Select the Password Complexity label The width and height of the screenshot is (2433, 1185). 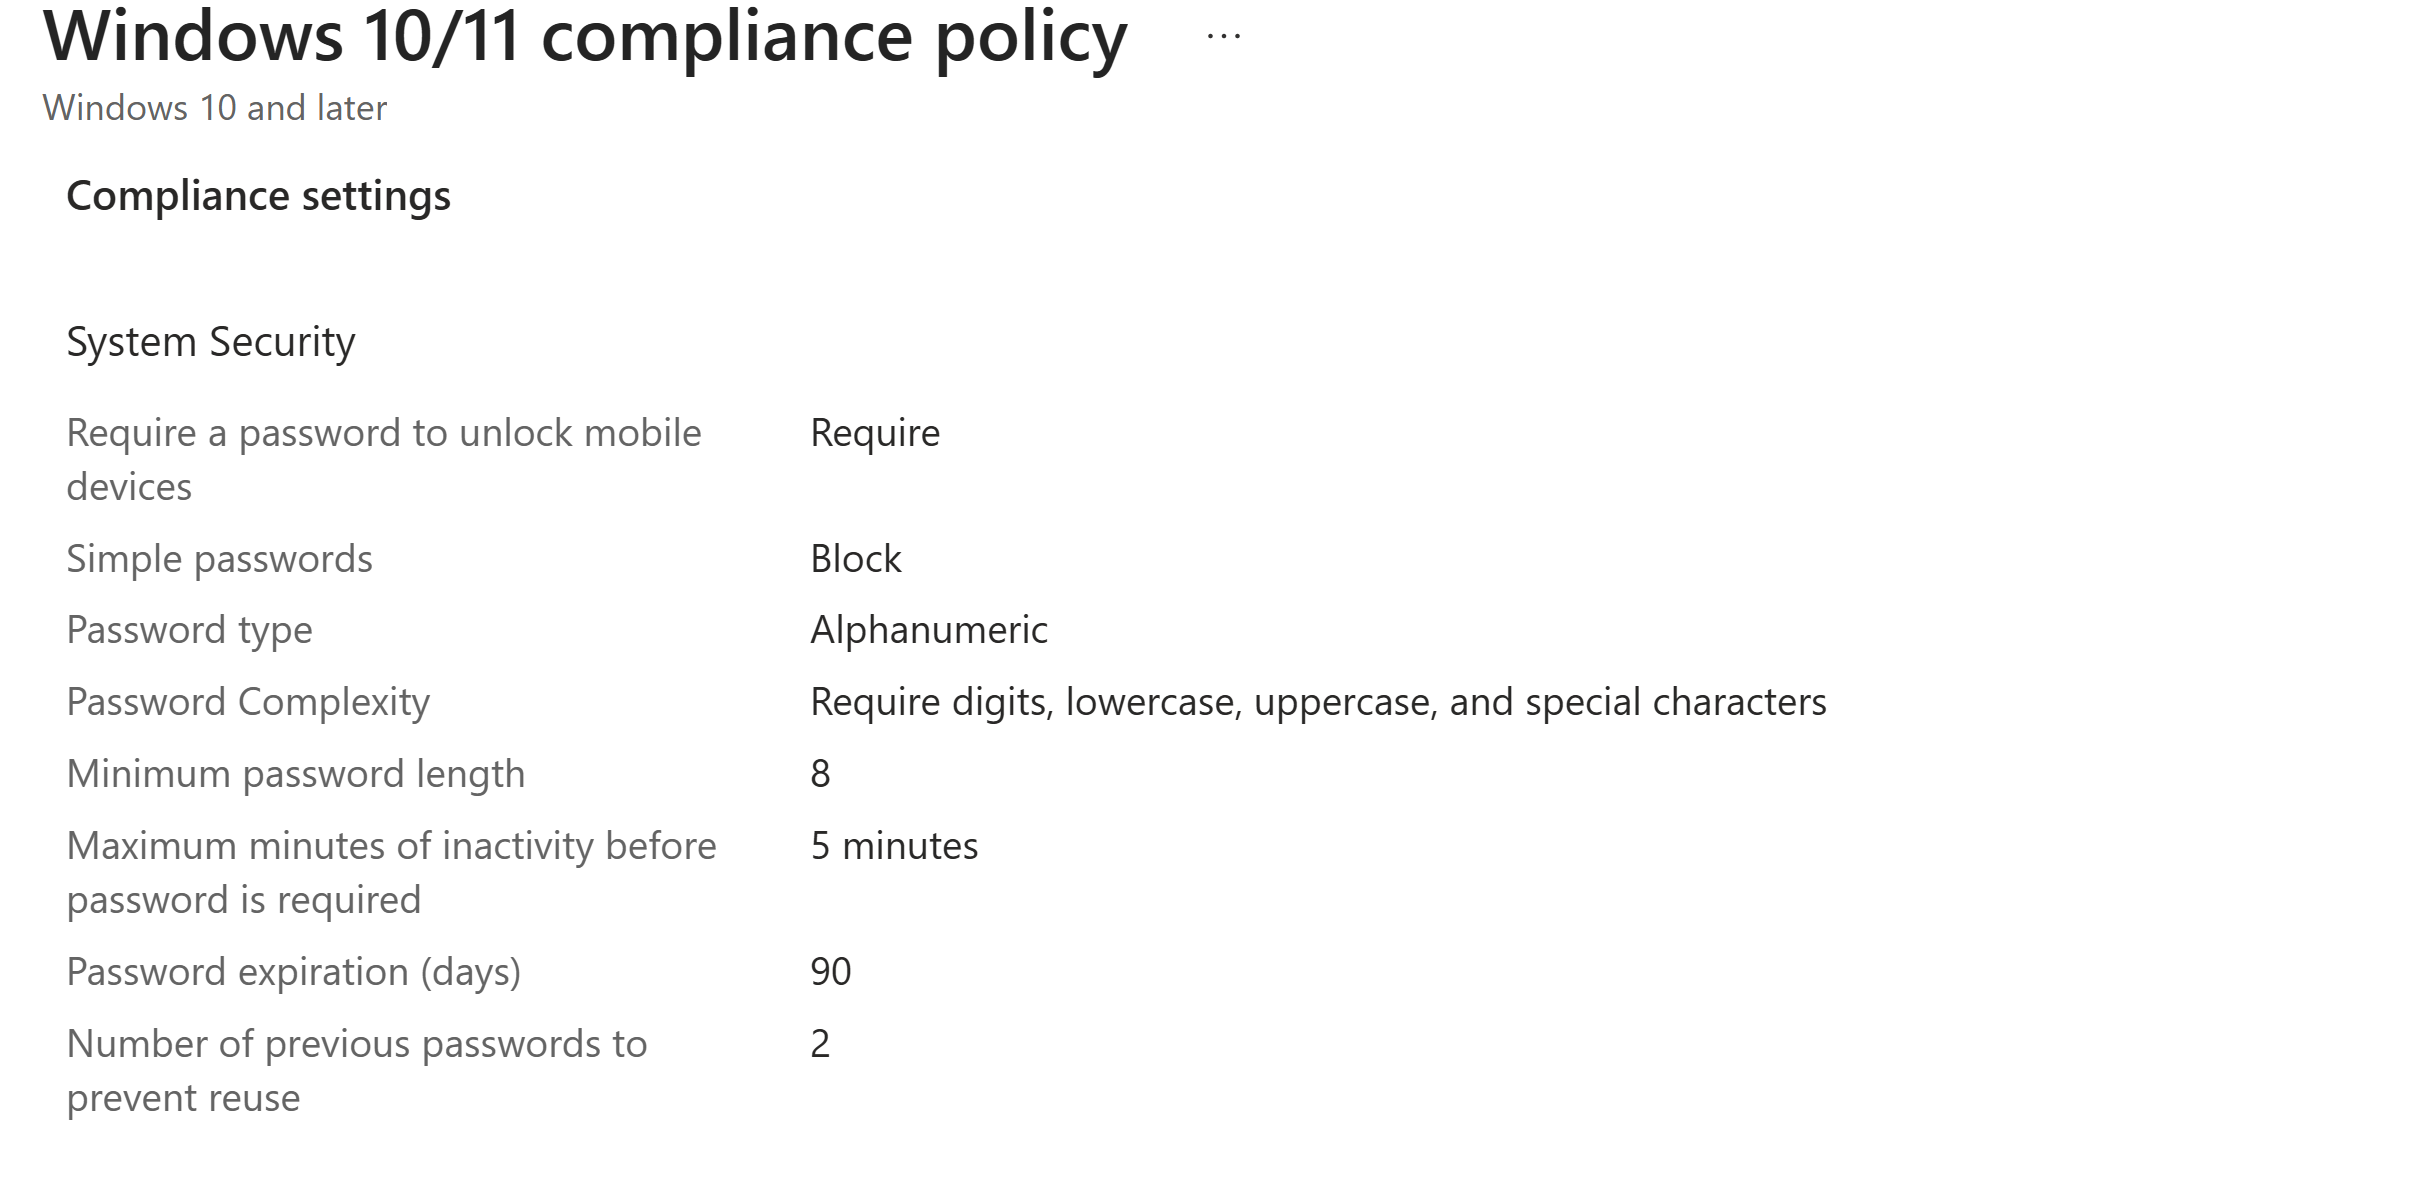point(248,702)
